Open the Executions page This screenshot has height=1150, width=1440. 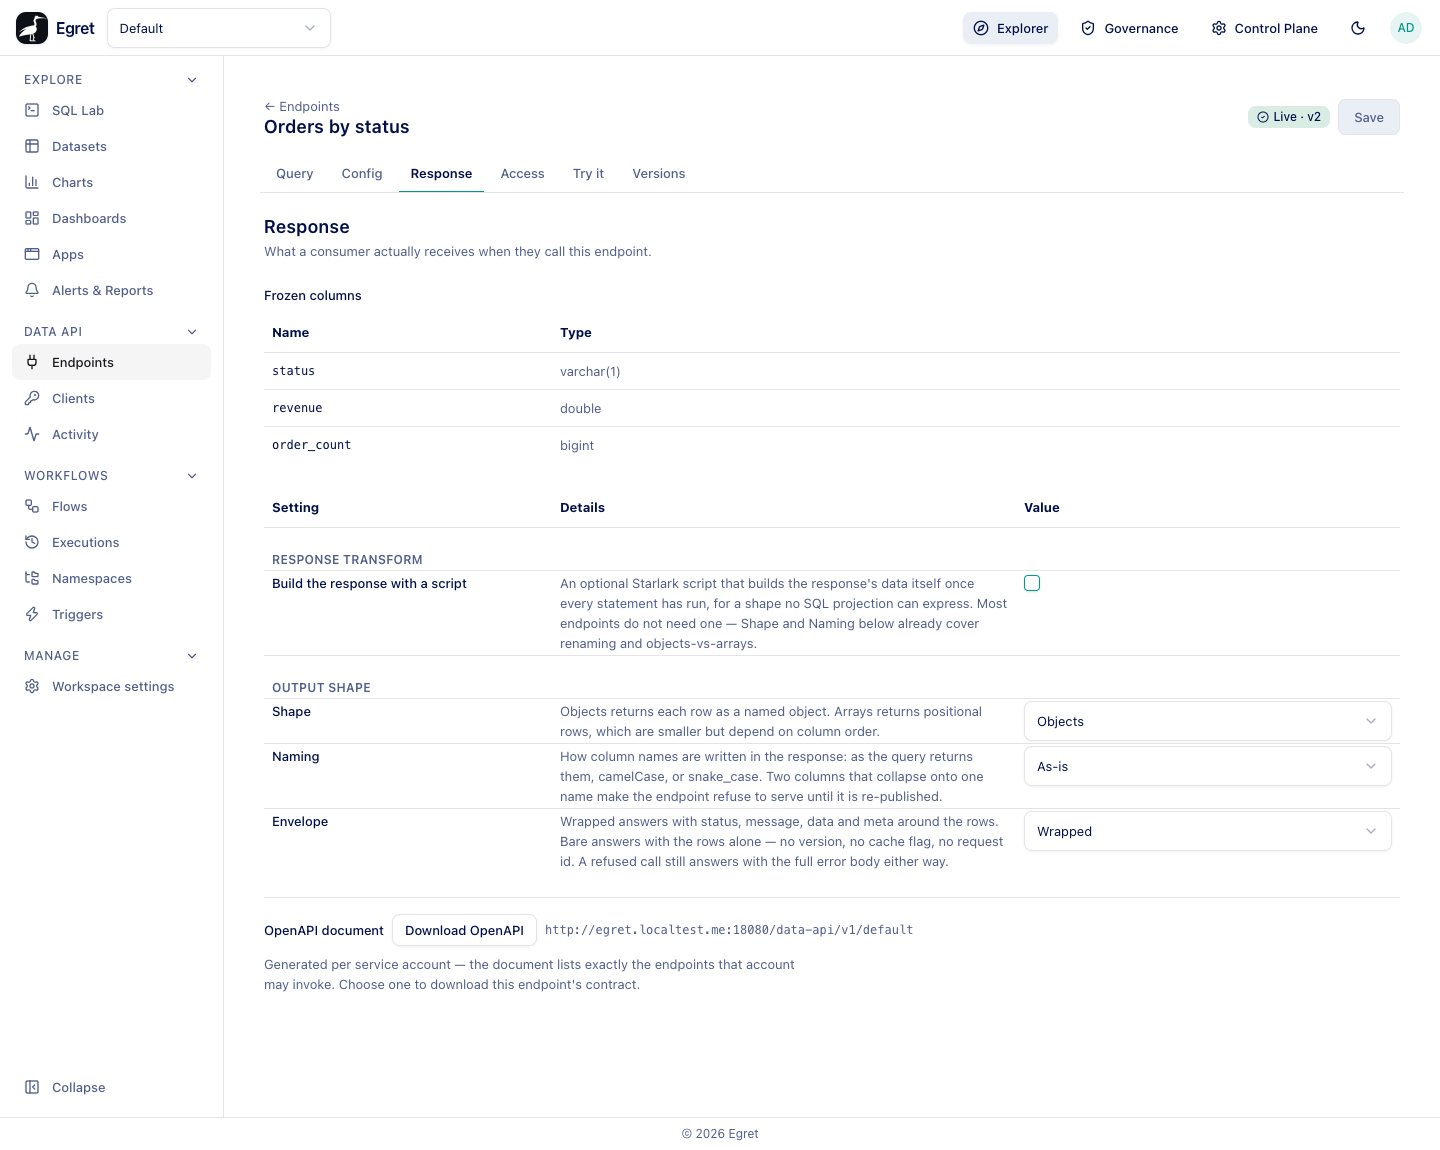point(111,542)
